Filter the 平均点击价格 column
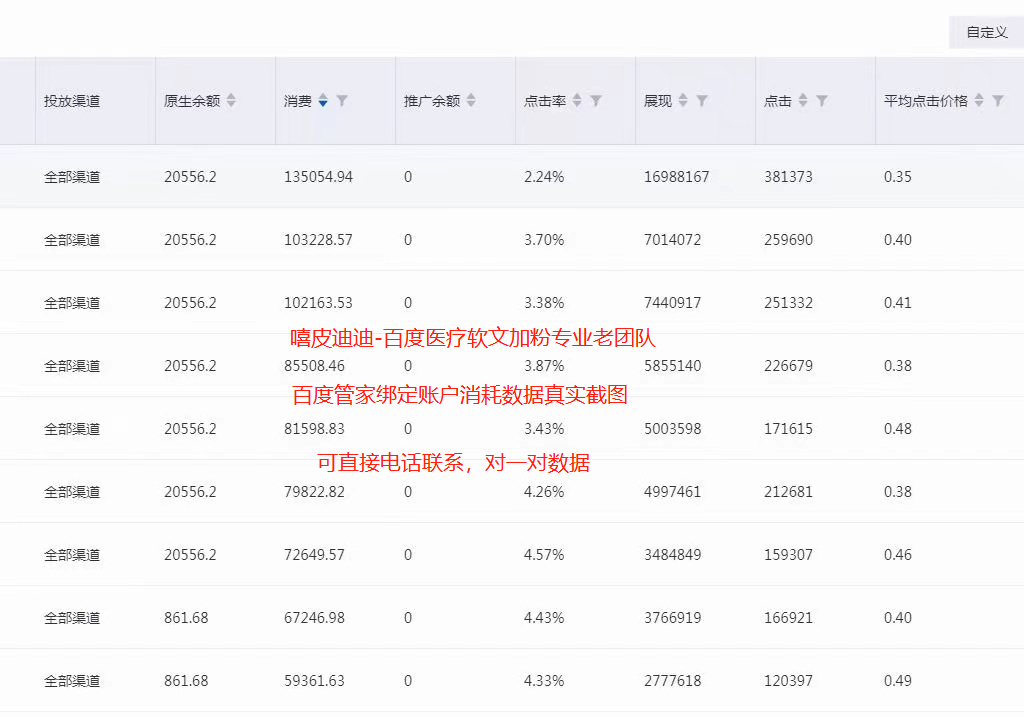This screenshot has width=1024, height=717. [x=998, y=101]
